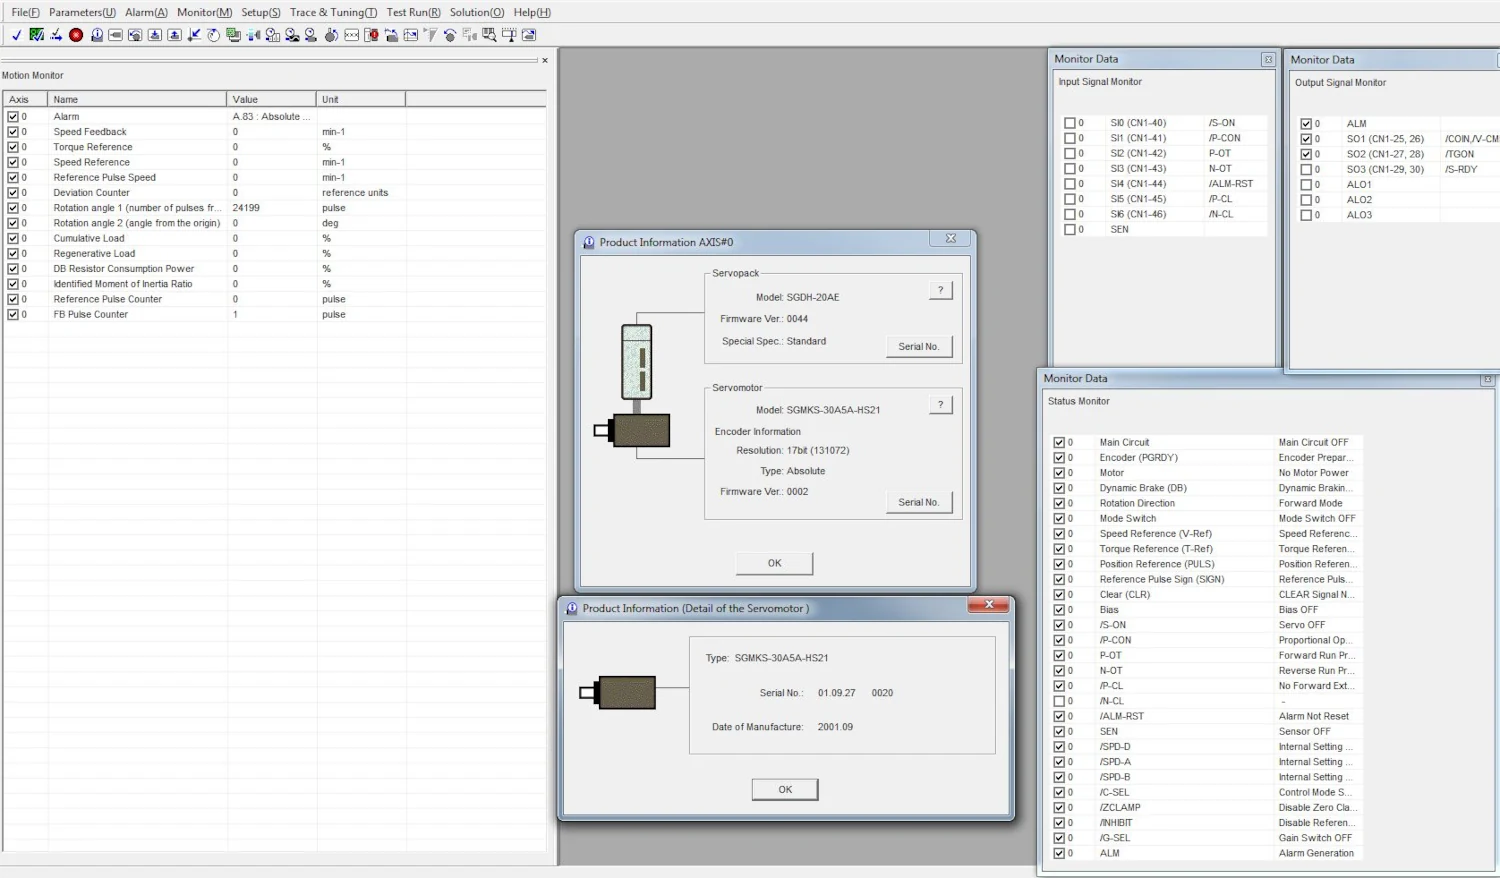The image size is (1500, 878).
Task: Click the Product Information (i) toolbar icon
Action: coord(96,35)
